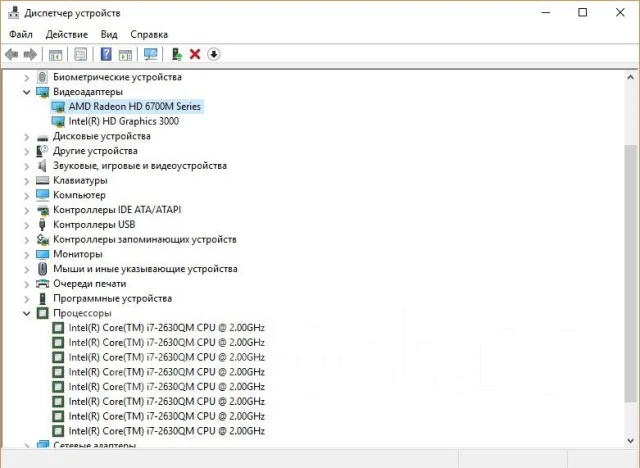The width and height of the screenshot is (640, 468).
Task: Select AMD Radeon HD 6700M Series
Action: 135,106
